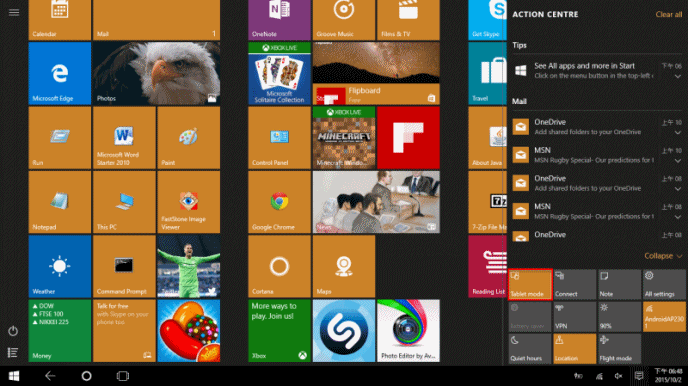Open Groove Music tile
The image size is (688, 386).
click(x=344, y=20)
